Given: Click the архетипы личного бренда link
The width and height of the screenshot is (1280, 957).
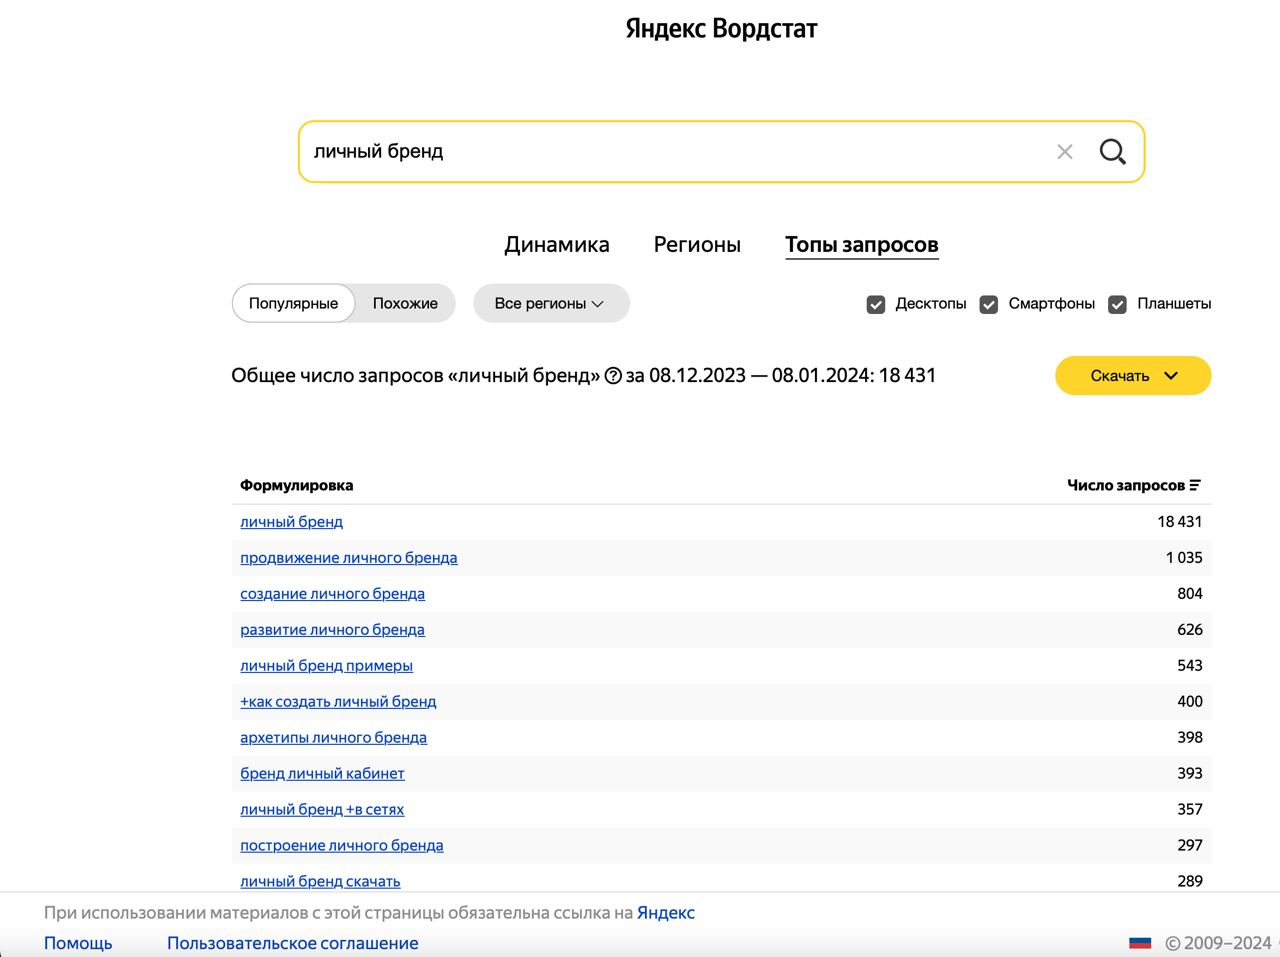Looking at the screenshot, I should click(333, 738).
